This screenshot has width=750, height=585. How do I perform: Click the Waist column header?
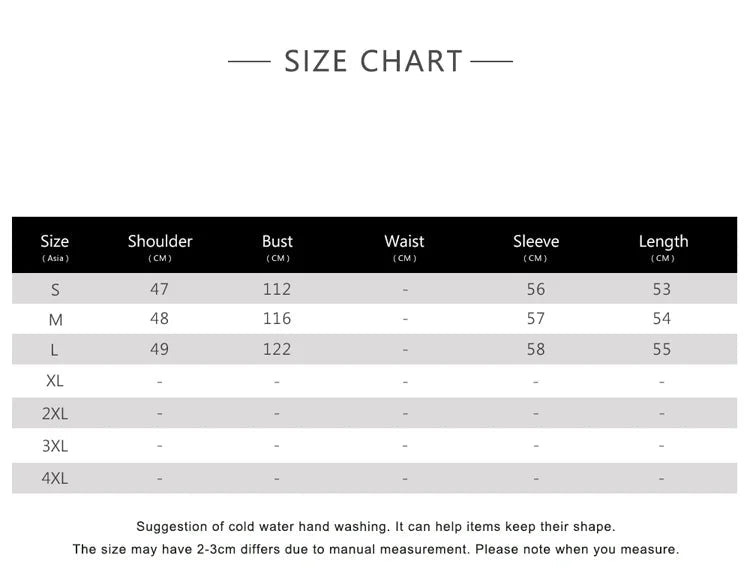404,246
